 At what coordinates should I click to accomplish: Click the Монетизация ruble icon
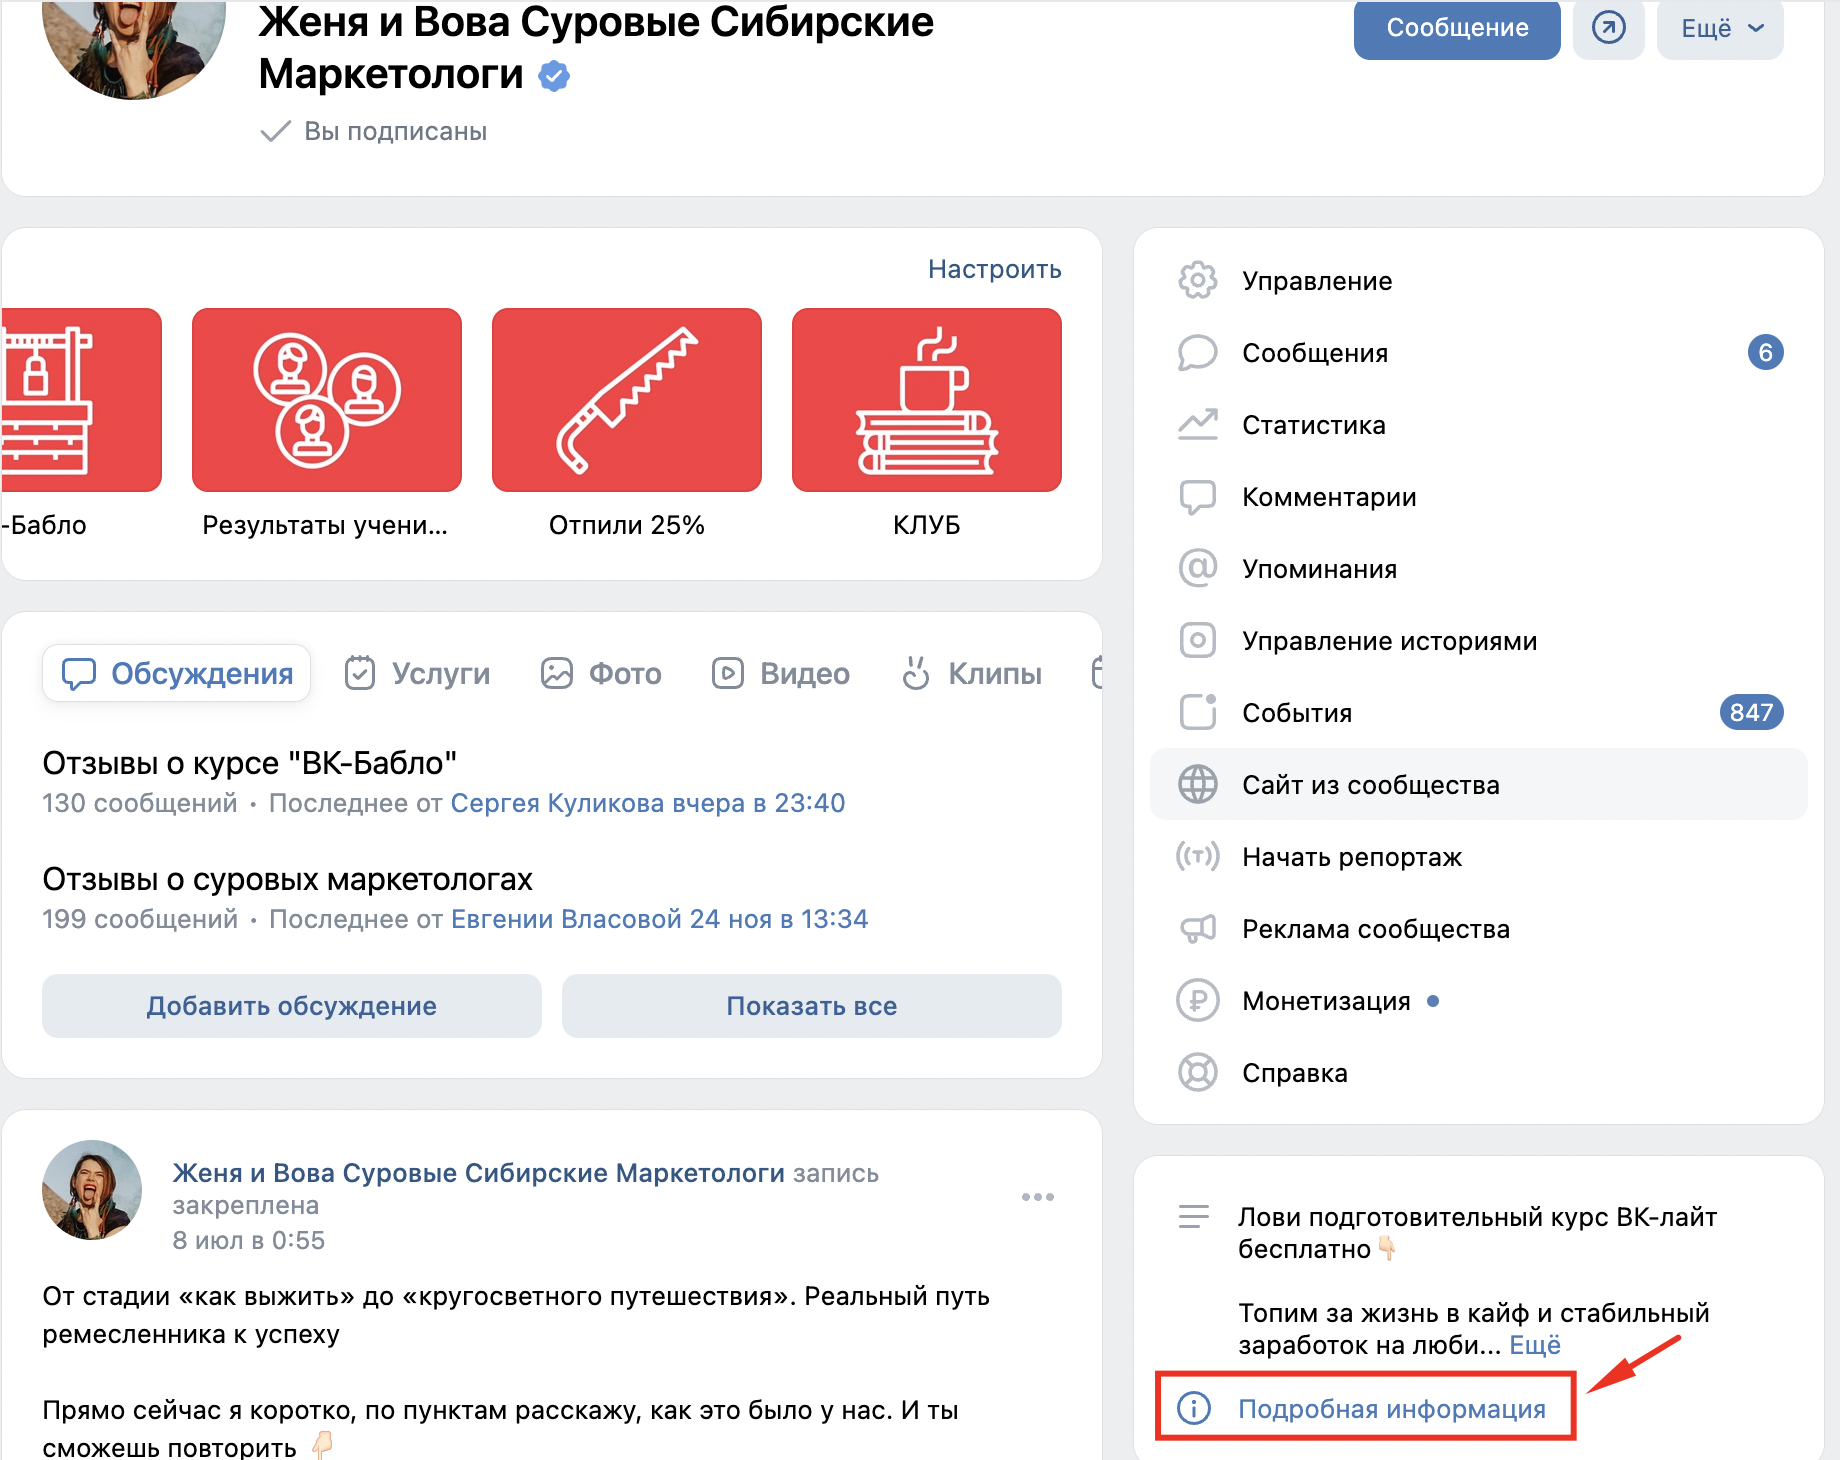coord(1197,1001)
